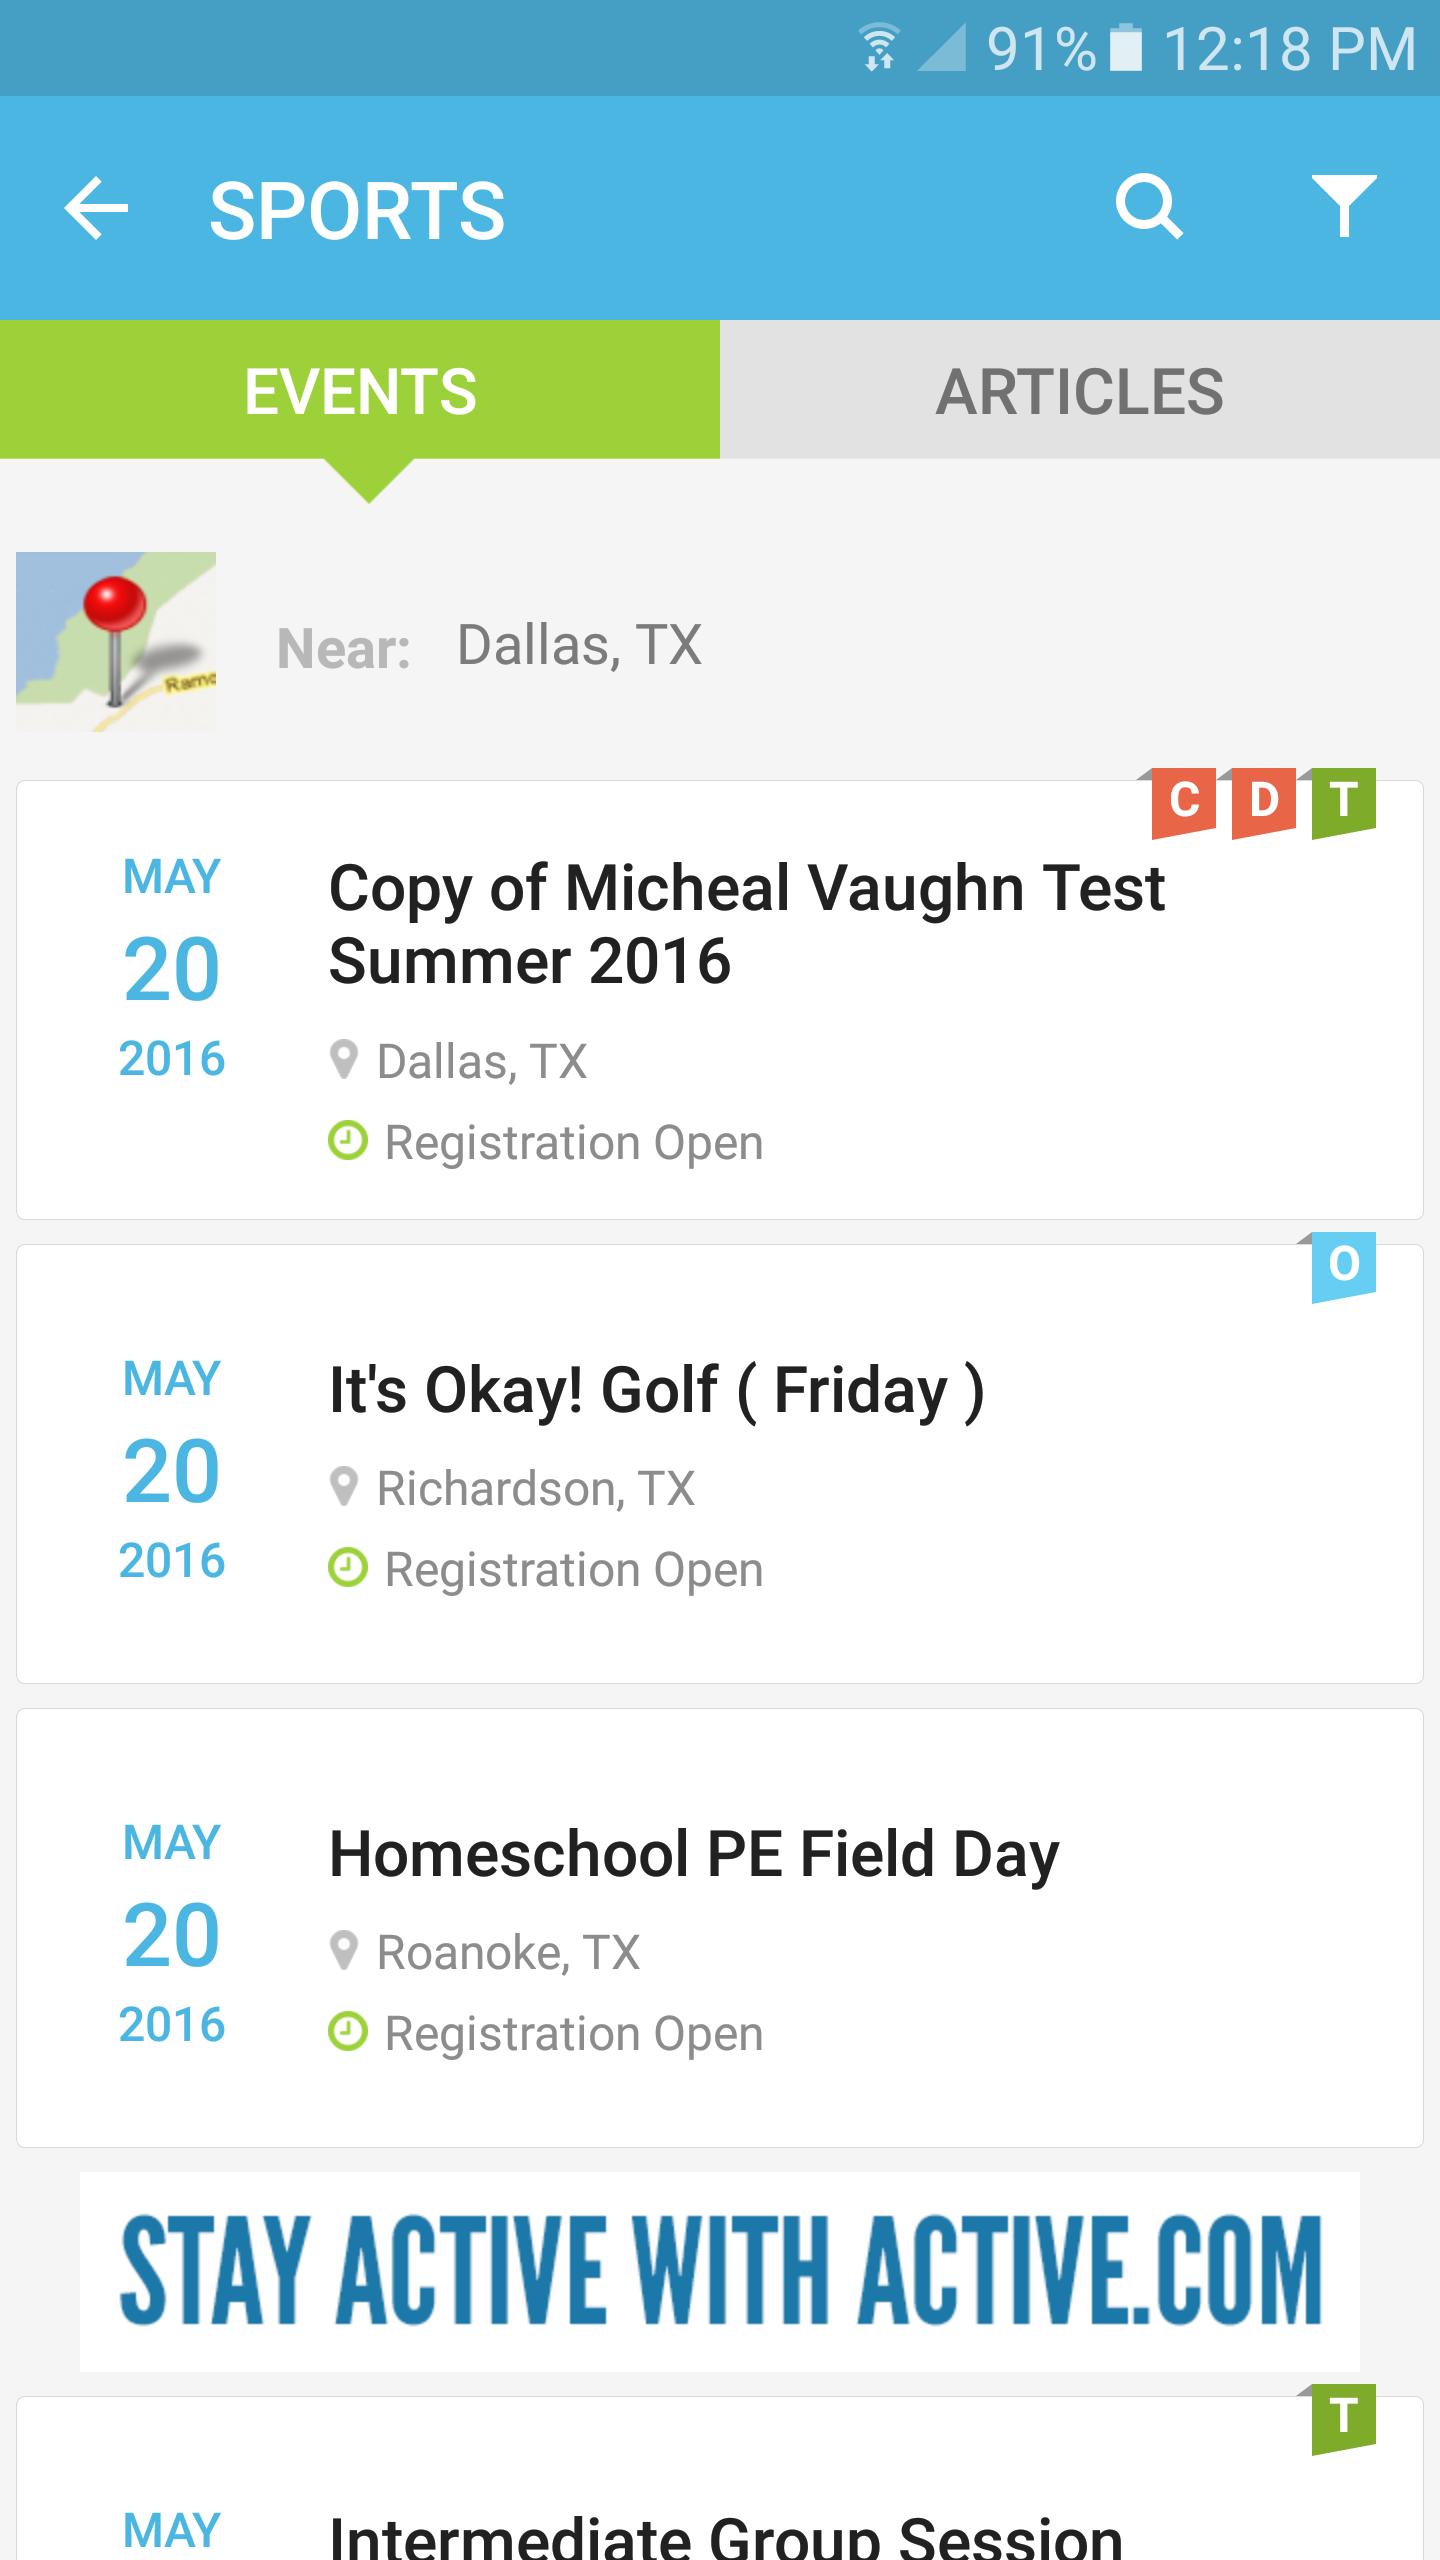1440x2560 pixels.
Task: Tap the Sports title in header
Action: (x=357, y=210)
